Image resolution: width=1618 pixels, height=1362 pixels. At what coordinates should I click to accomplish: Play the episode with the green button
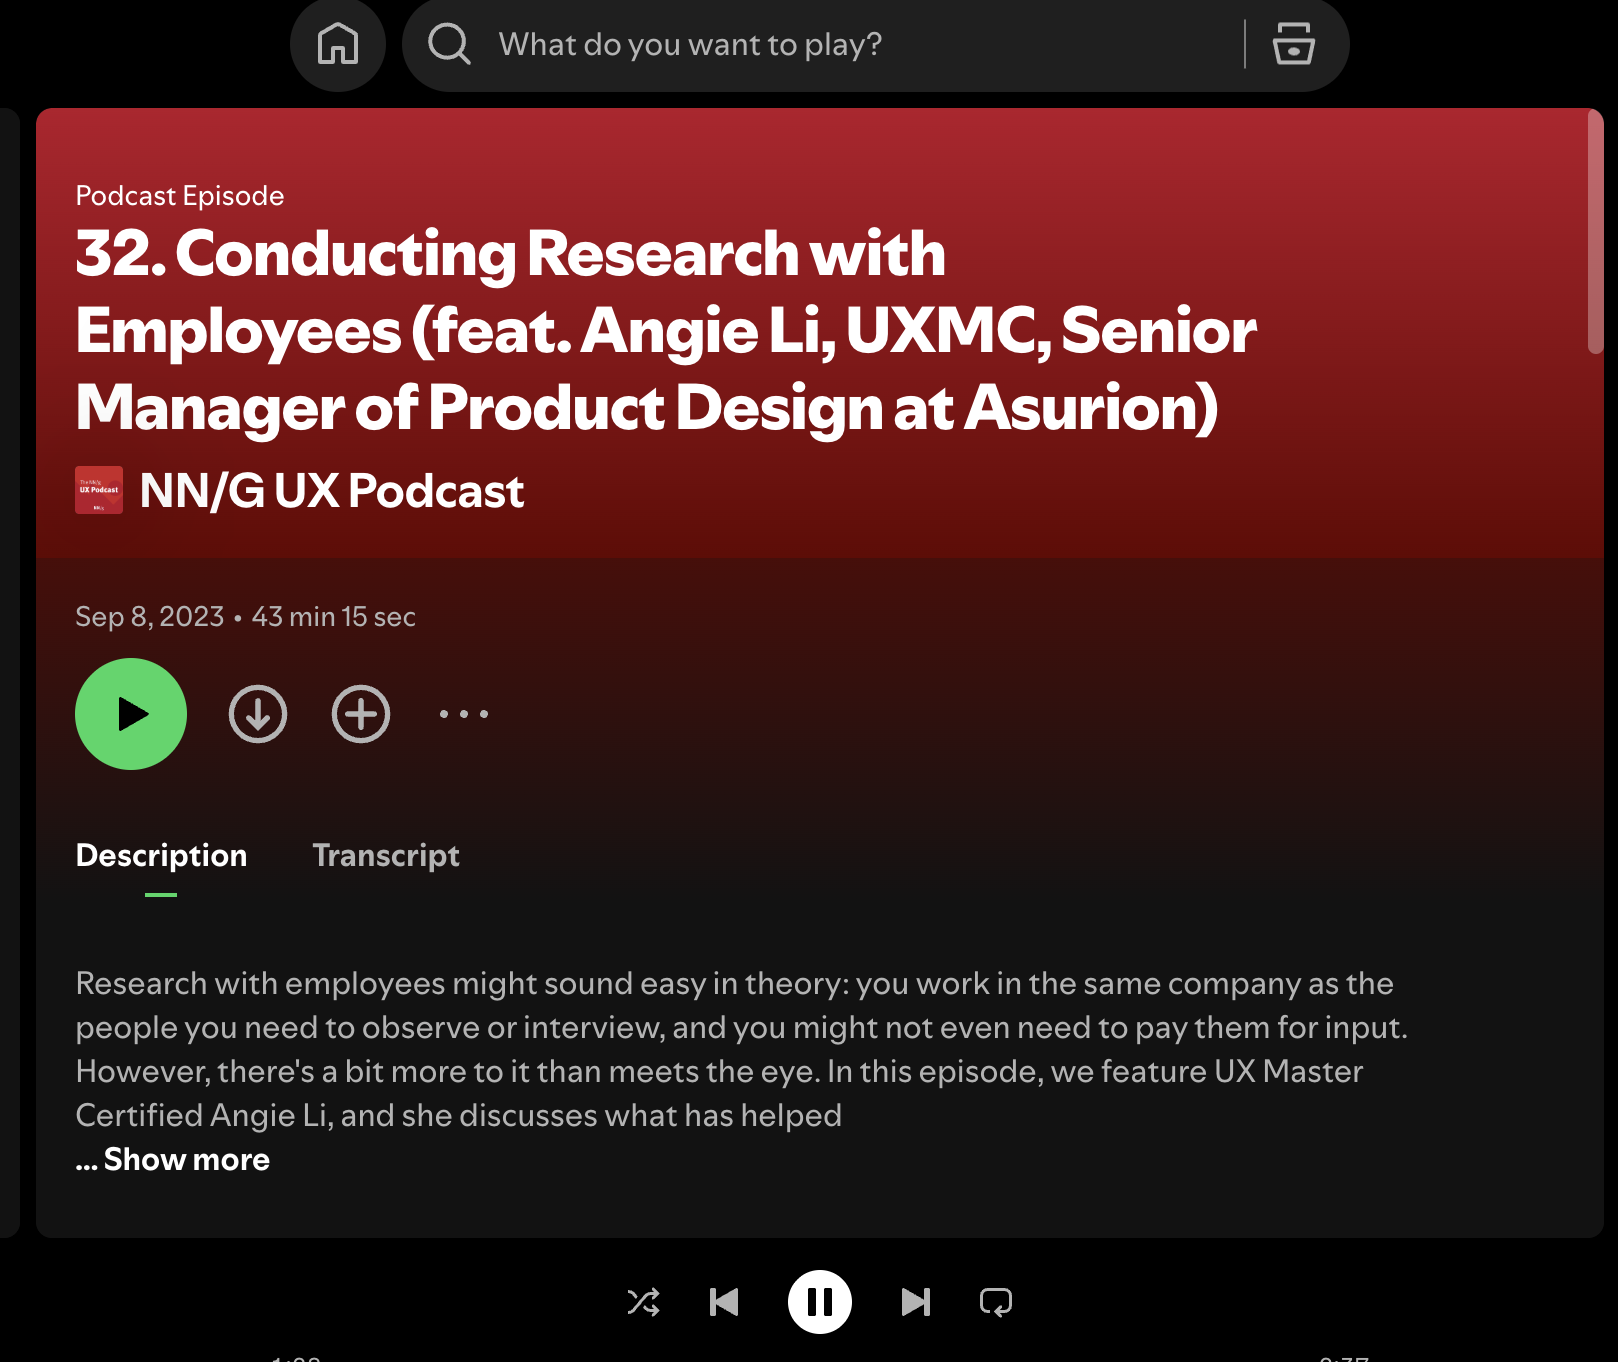click(131, 714)
